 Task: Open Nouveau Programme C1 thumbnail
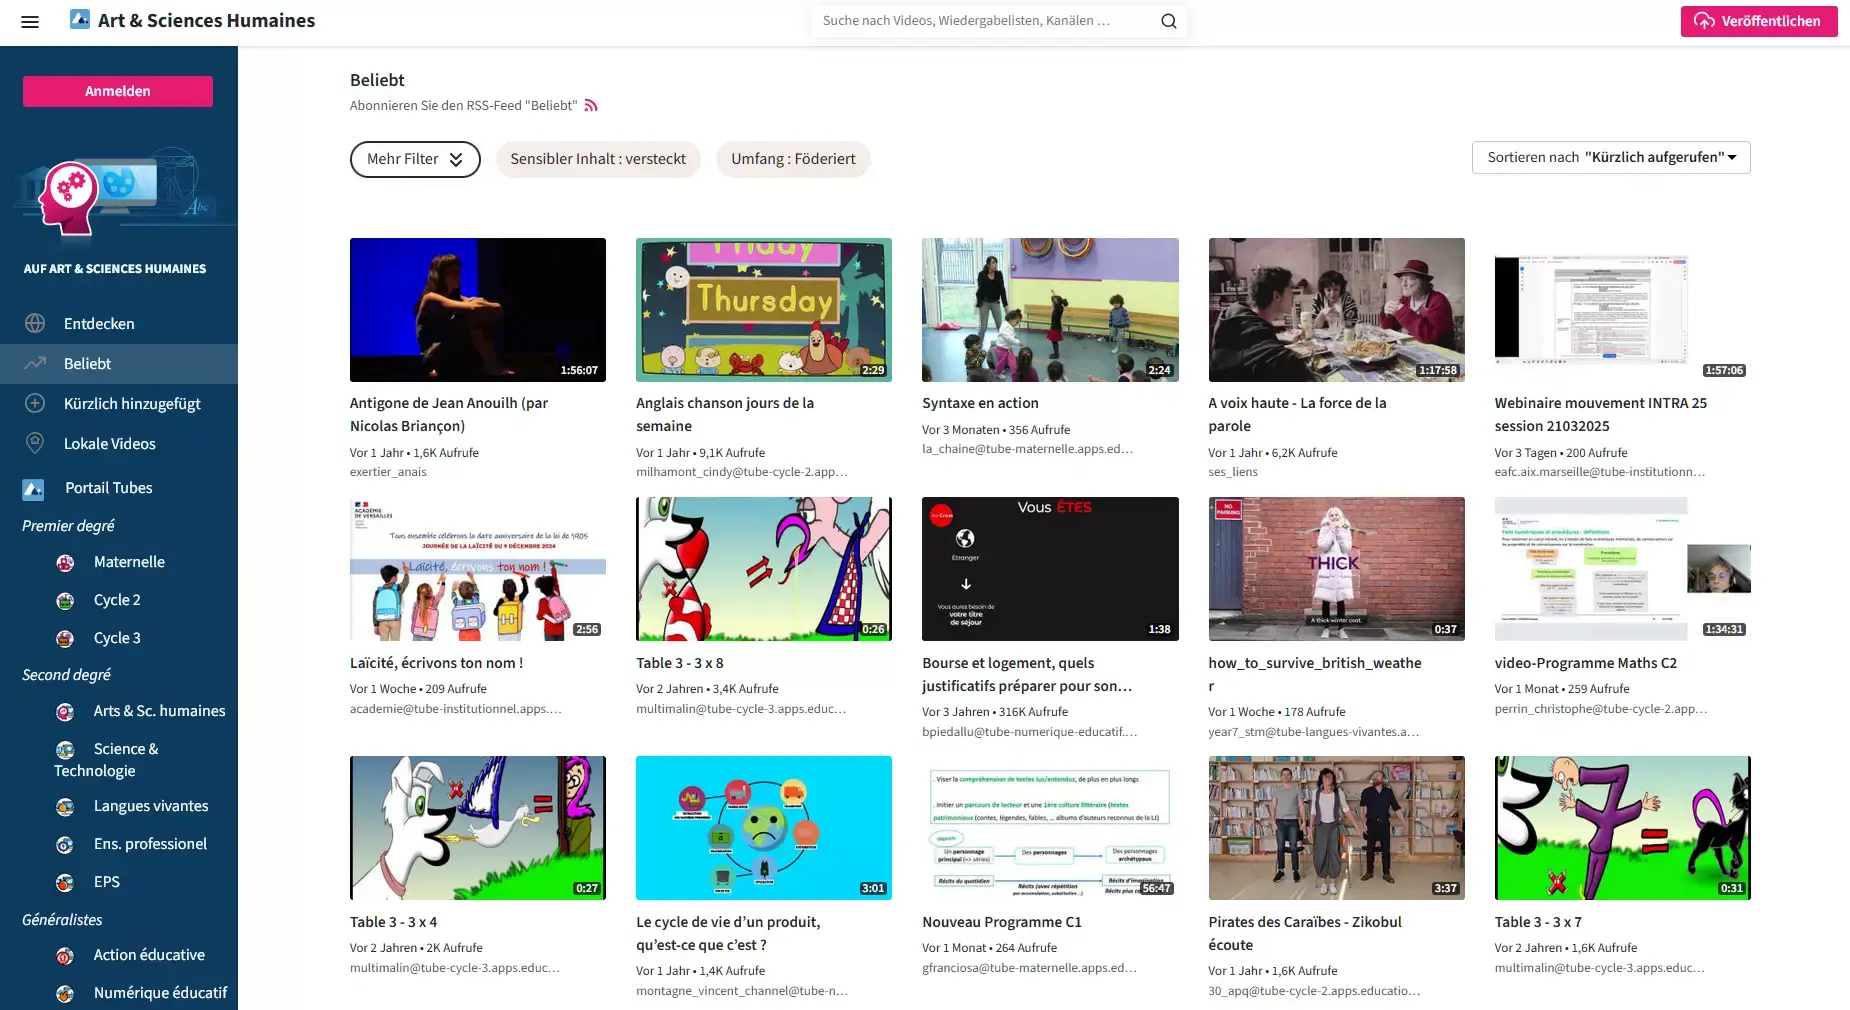pyautogui.click(x=1050, y=828)
